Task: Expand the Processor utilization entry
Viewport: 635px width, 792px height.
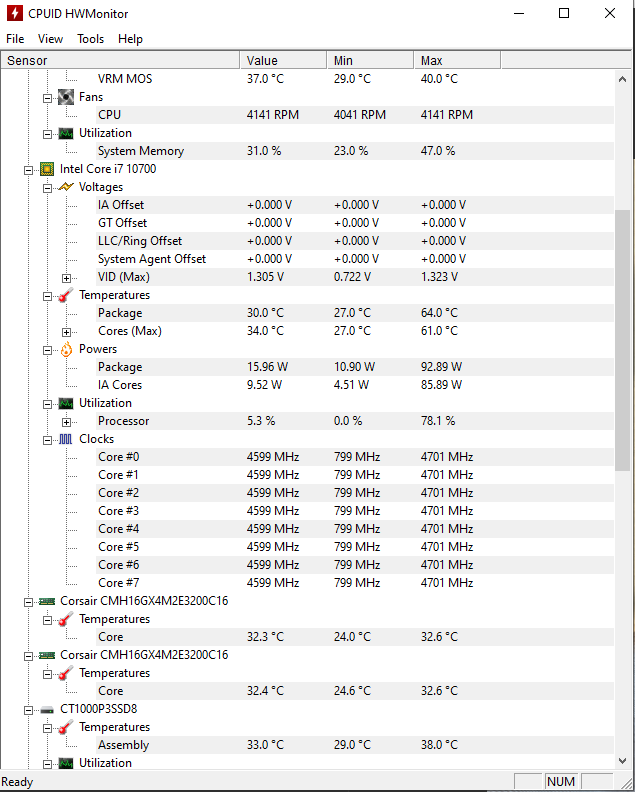Action: coord(66,421)
